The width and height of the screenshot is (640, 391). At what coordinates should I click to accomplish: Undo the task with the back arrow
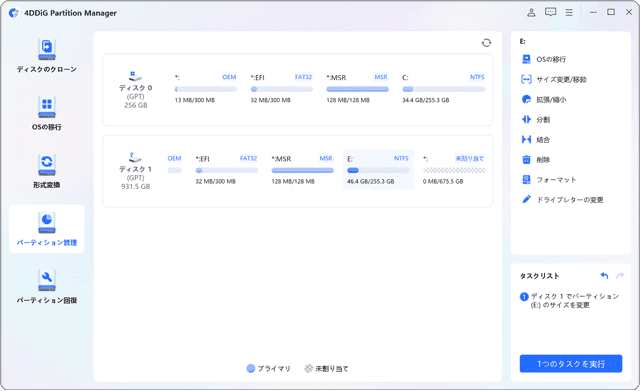[604, 276]
